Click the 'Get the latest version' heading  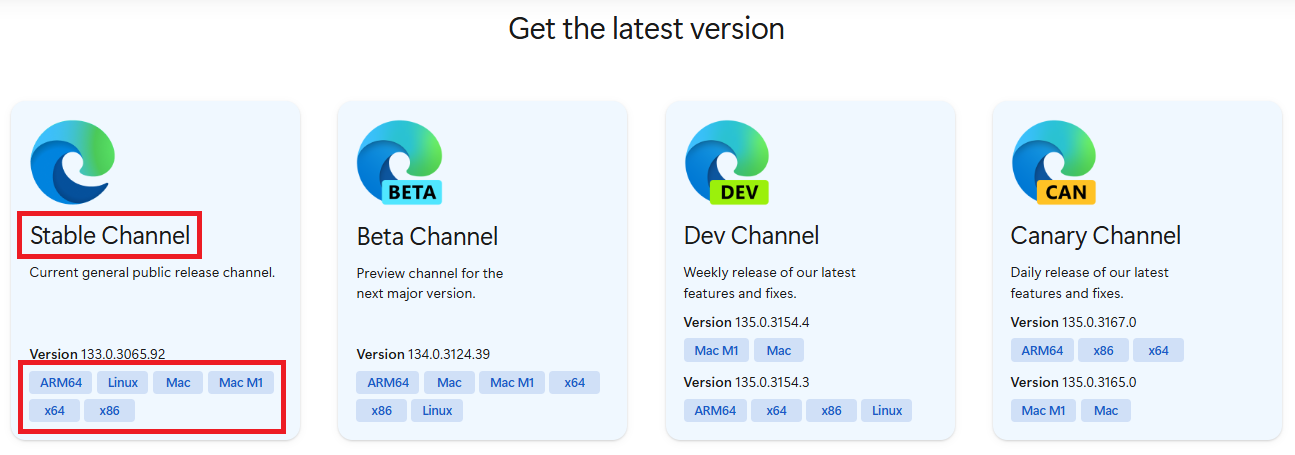(x=646, y=28)
